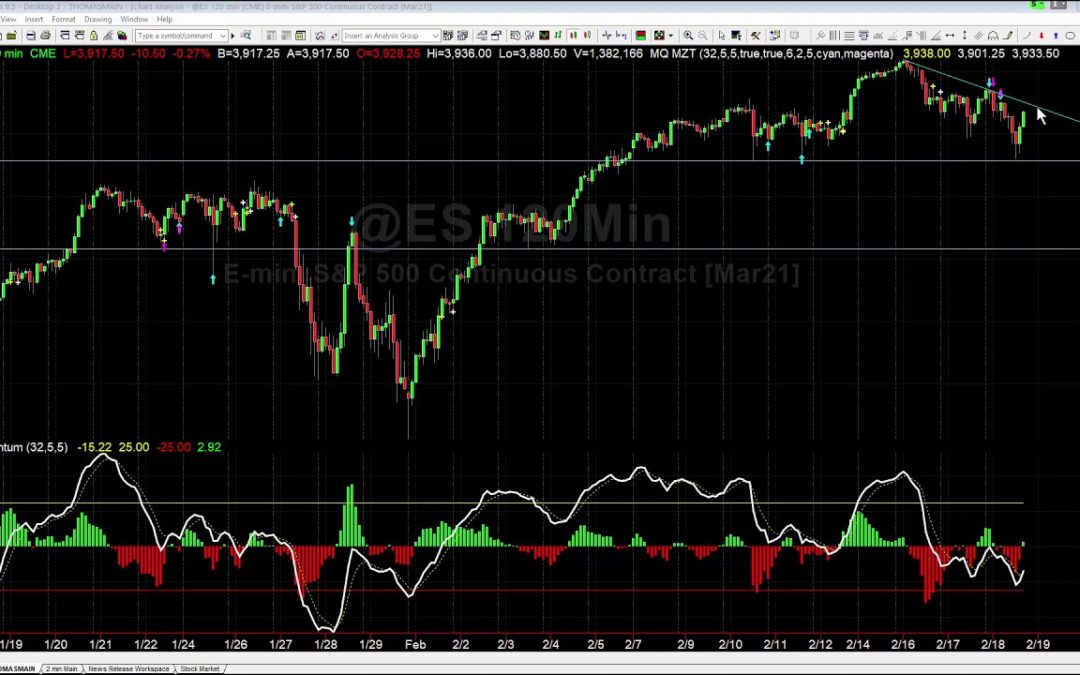Click the red/green color style swatch icon
Viewport: 1080px width, 675px height.
tap(640, 35)
